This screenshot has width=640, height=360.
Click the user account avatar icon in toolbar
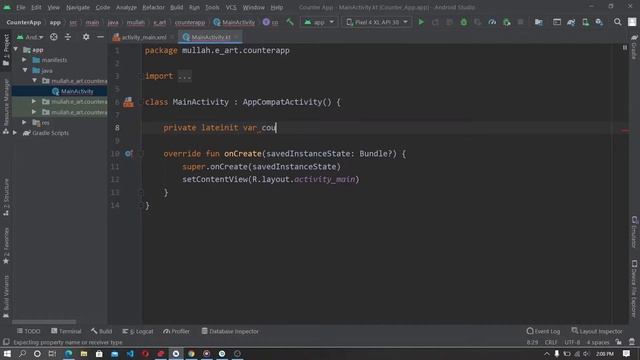632,22
